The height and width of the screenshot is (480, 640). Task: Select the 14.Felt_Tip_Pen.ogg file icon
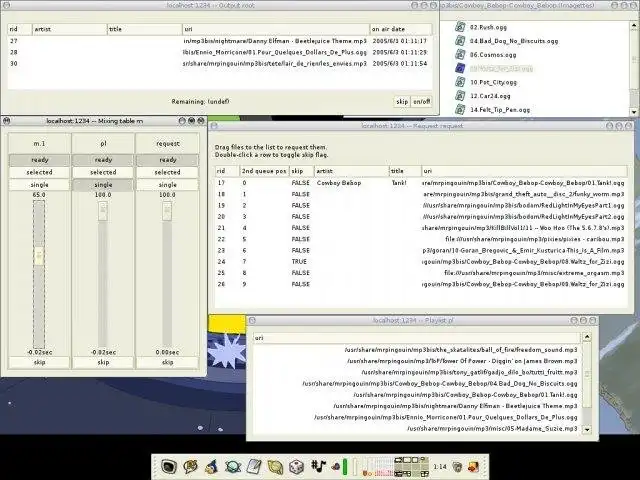point(460,109)
